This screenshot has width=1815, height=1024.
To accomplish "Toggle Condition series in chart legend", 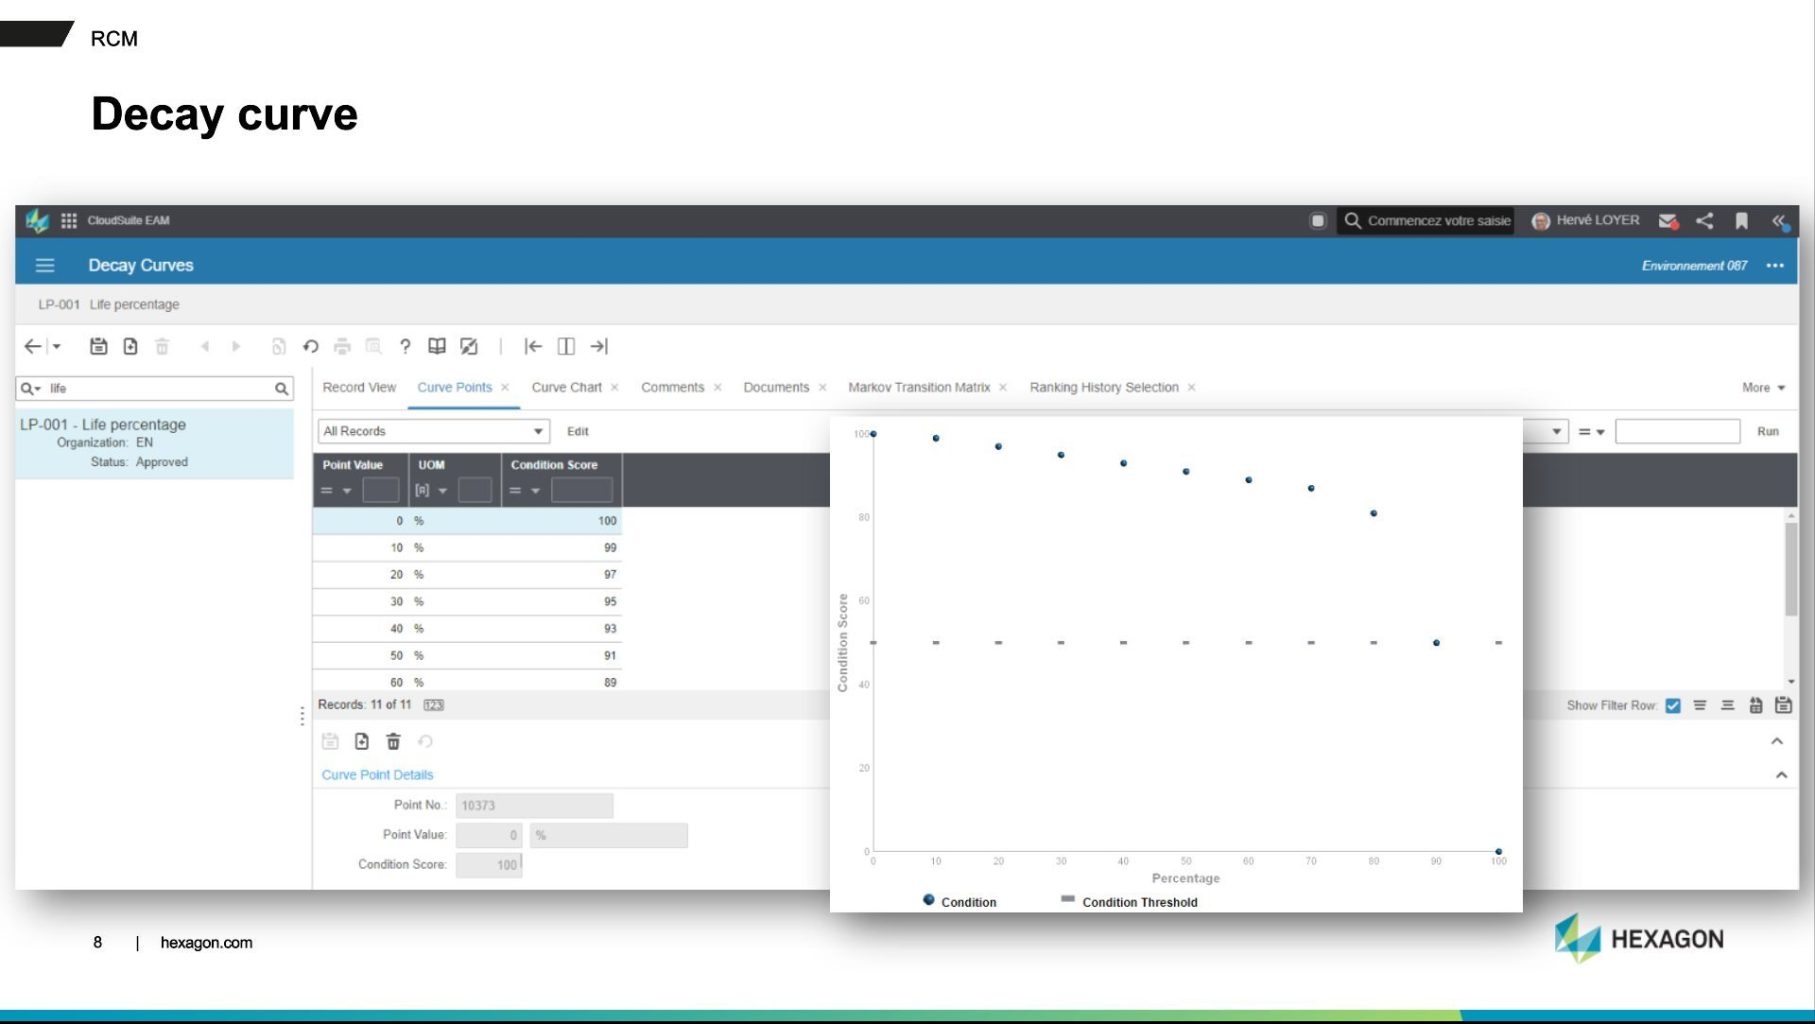I will (x=959, y=901).
